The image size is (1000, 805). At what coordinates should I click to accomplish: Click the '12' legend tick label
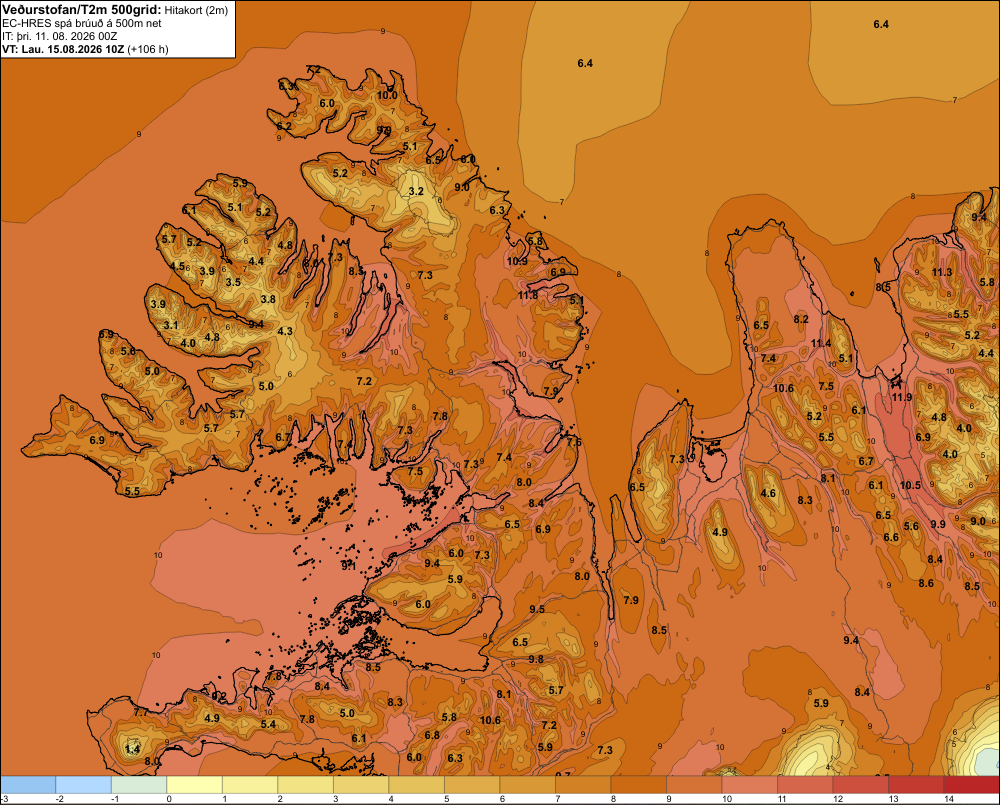tap(837, 799)
